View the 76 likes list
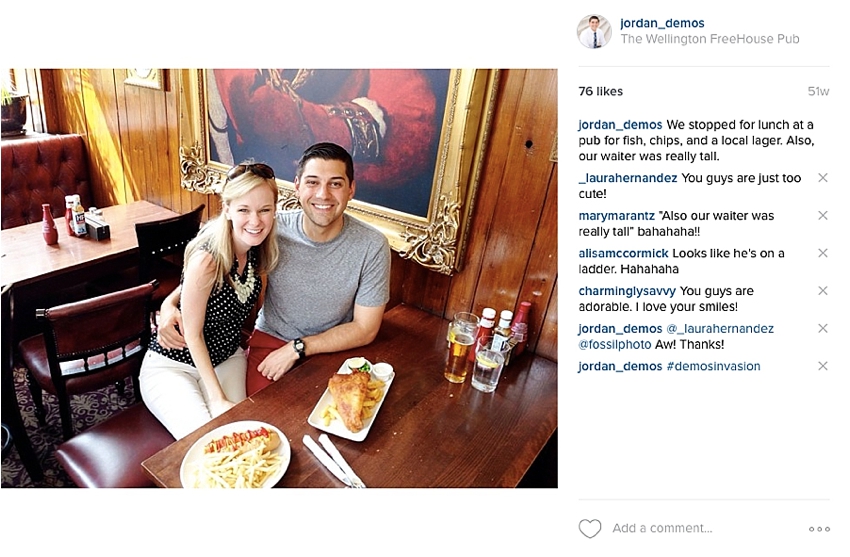The width and height of the screenshot is (850, 557). point(600,92)
